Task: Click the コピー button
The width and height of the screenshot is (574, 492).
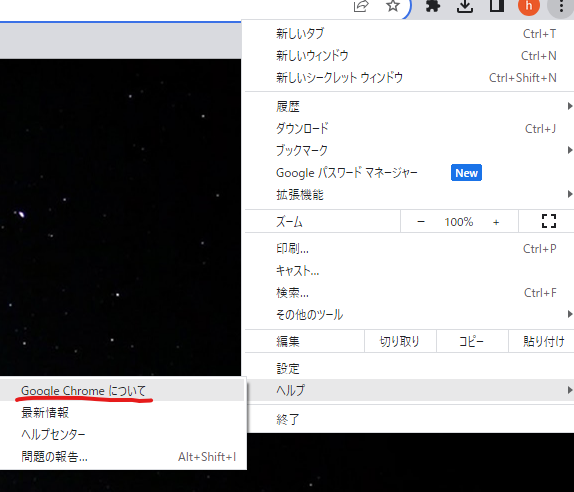Action: [x=472, y=341]
